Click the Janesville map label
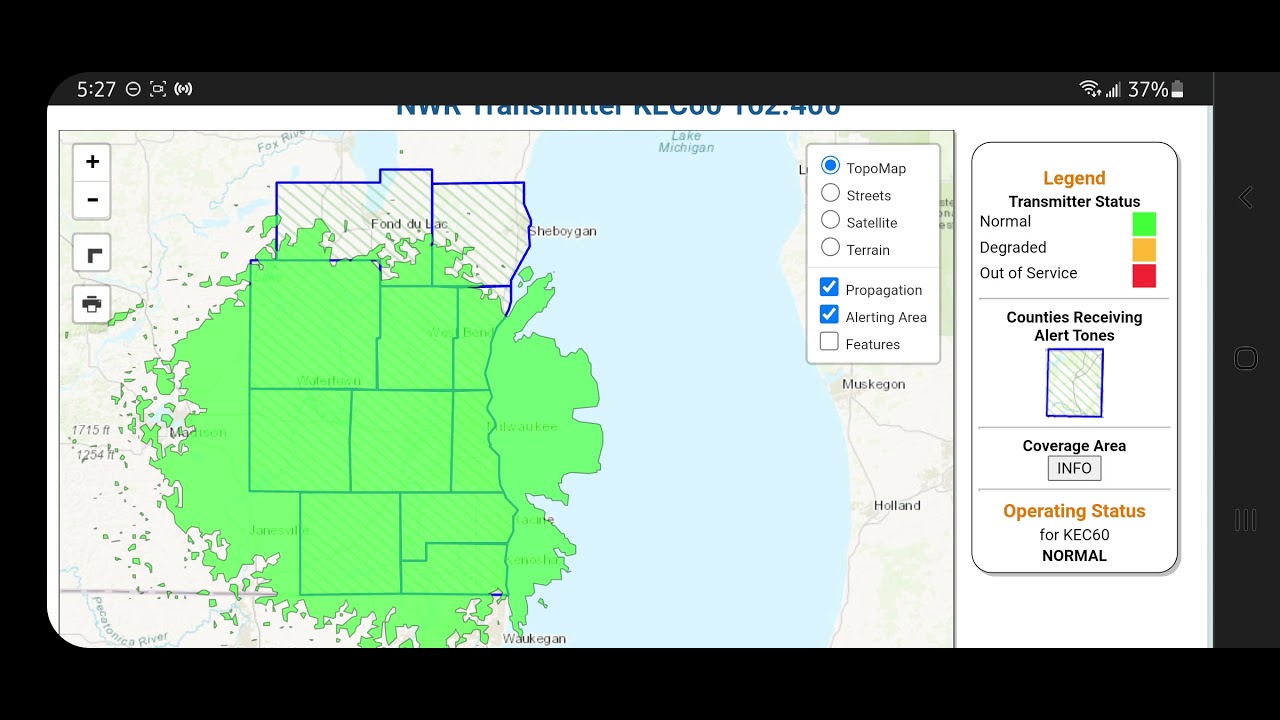The image size is (1280, 720). coord(279,530)
